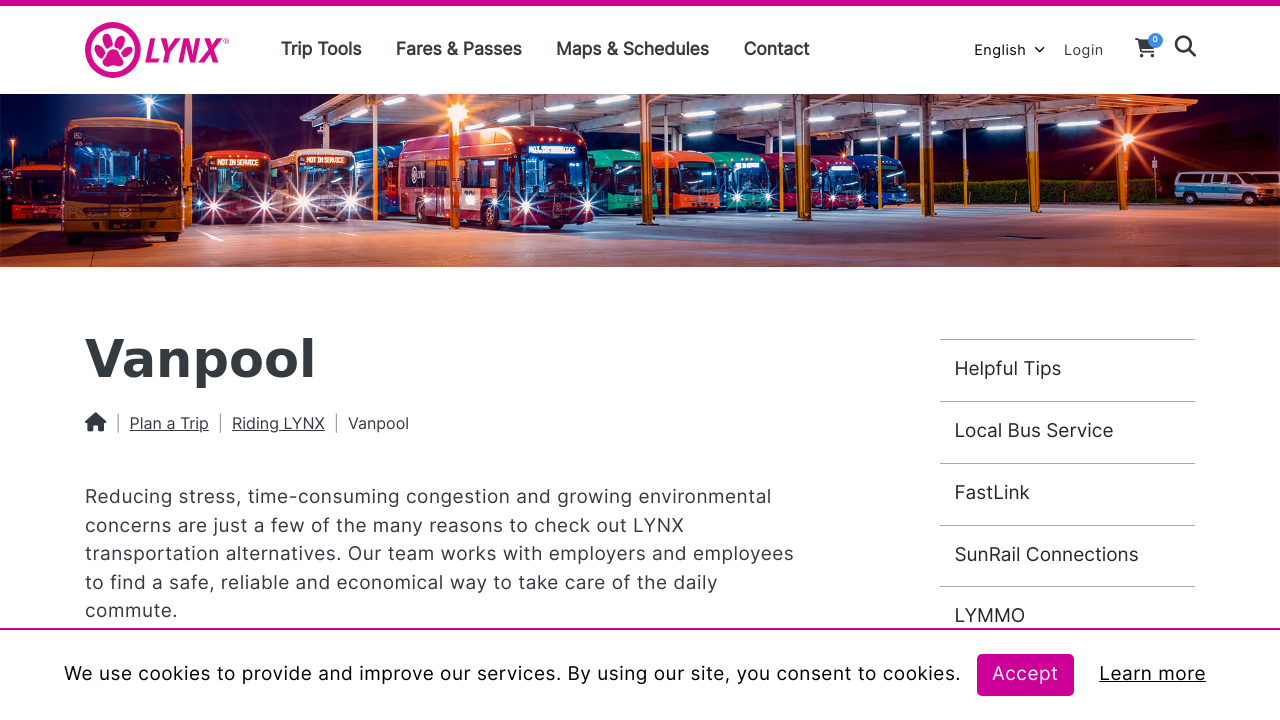Viewport: 1280px width, 720px height.
Task: Open the SunRail Connections page
Action: pyautogui.click(x=1046, y=553)
